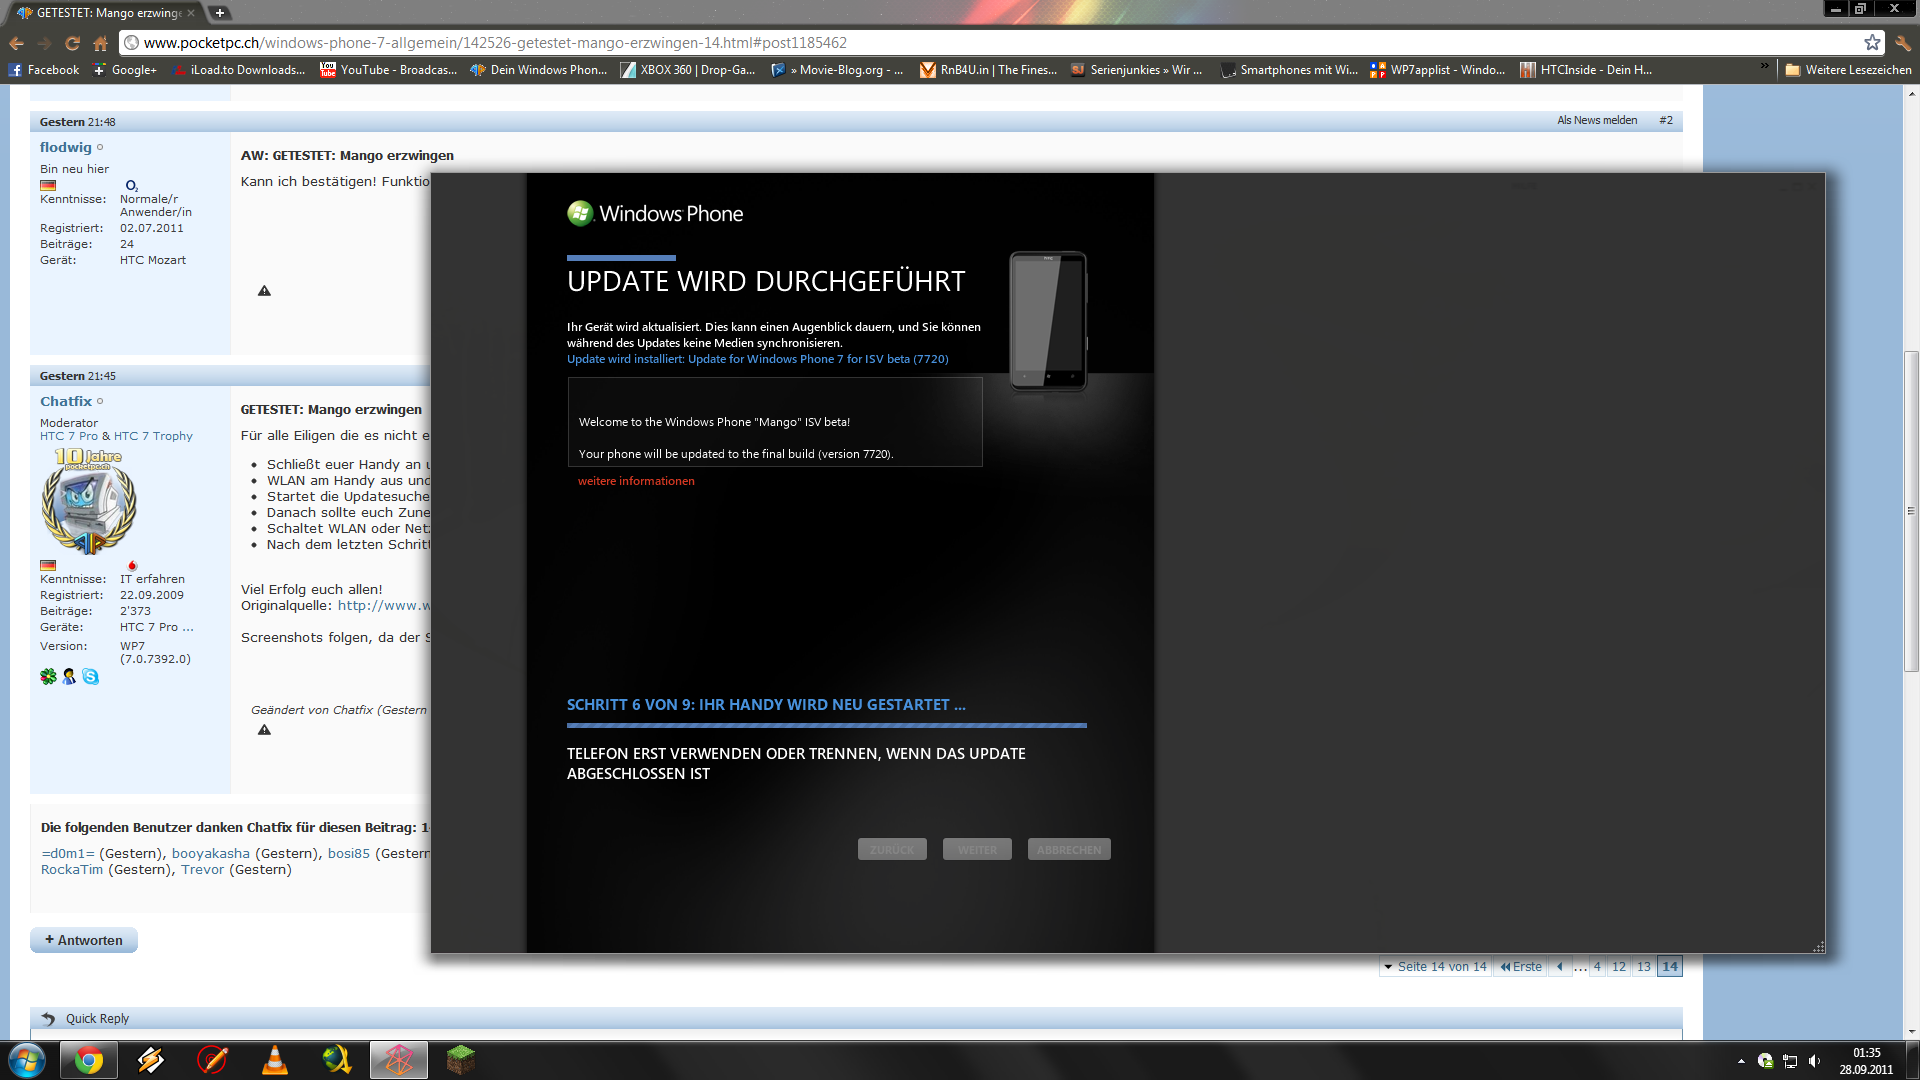Click the Quick Reply header arrow icon
This screenshot has height=1080, width=1920.
(48, 1018)
